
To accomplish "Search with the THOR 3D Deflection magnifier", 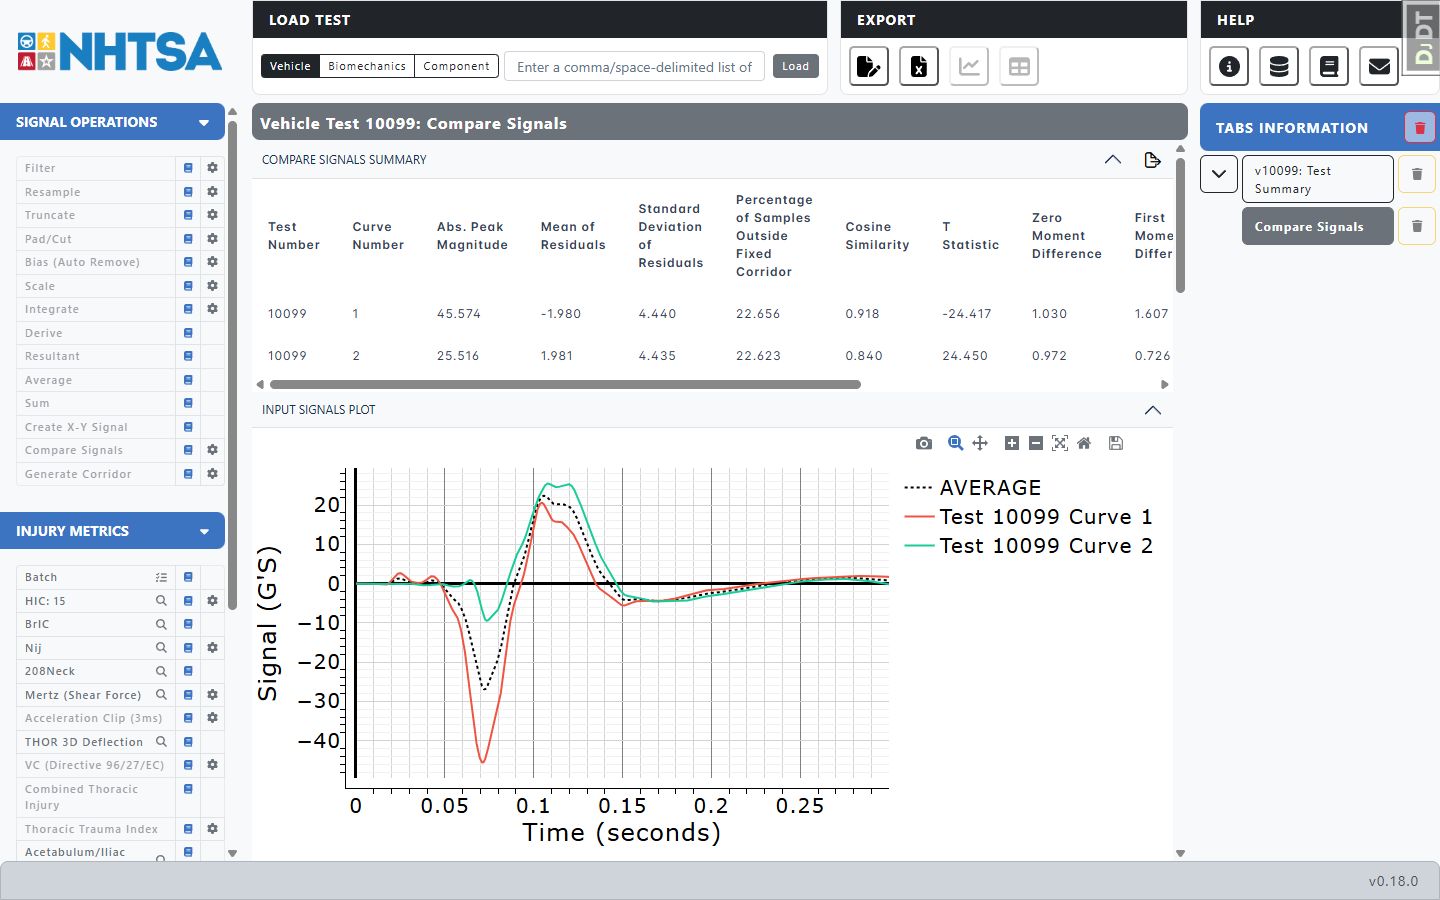I will (161, 742).
